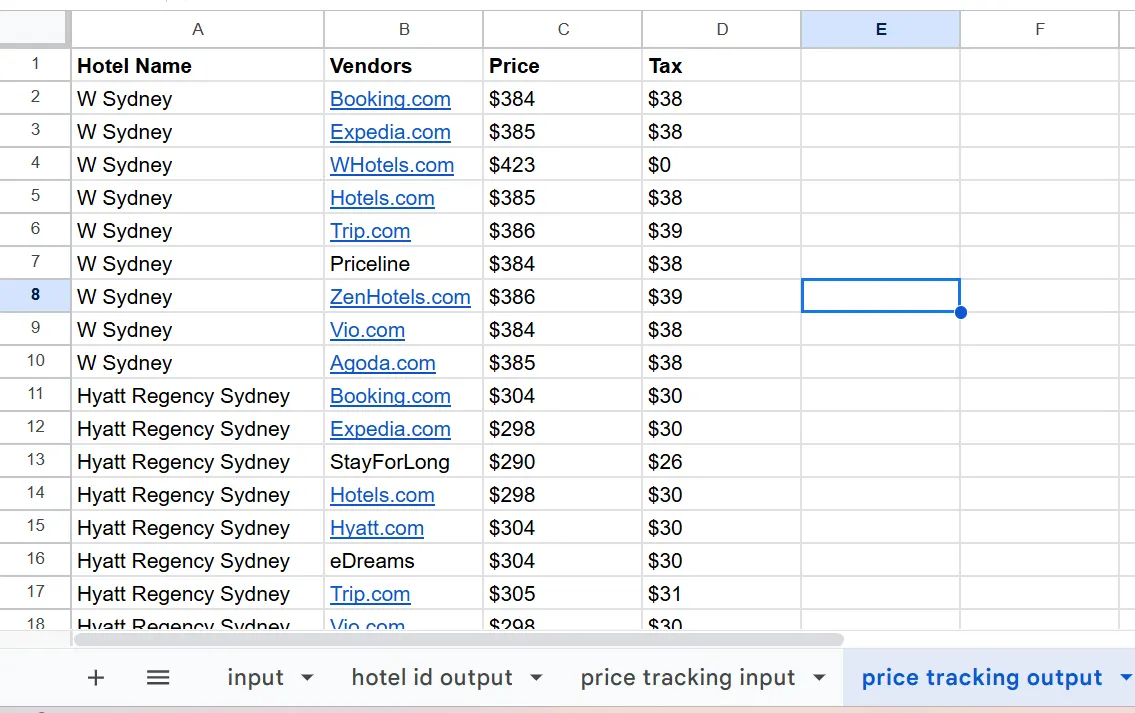Select the $305 price cell
Image resolution: width=1135 pixels, height=713 pixels.
click(563, 594)
